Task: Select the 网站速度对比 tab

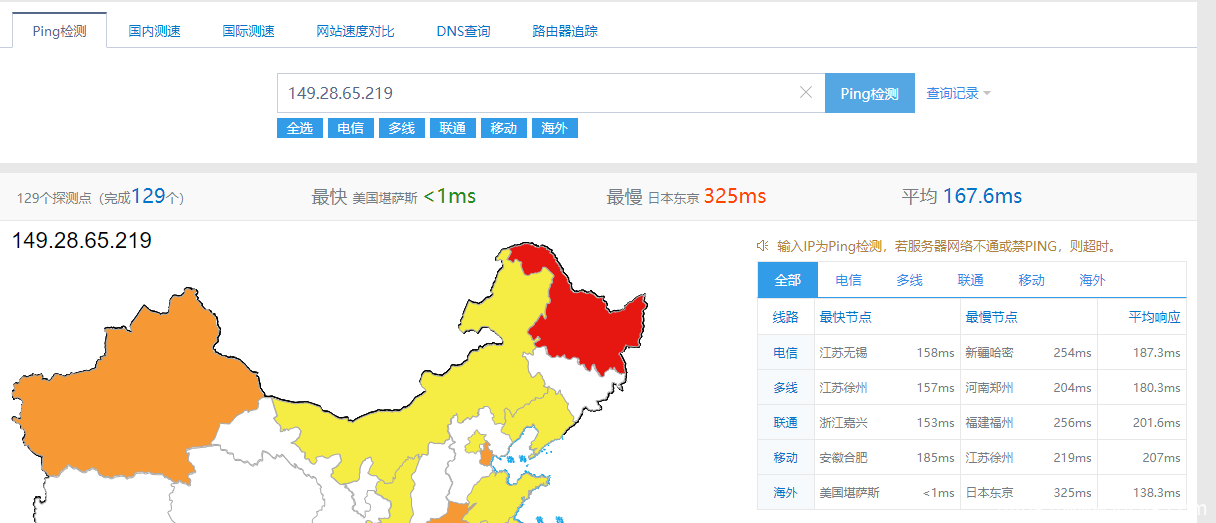Action: click(355, 31)
